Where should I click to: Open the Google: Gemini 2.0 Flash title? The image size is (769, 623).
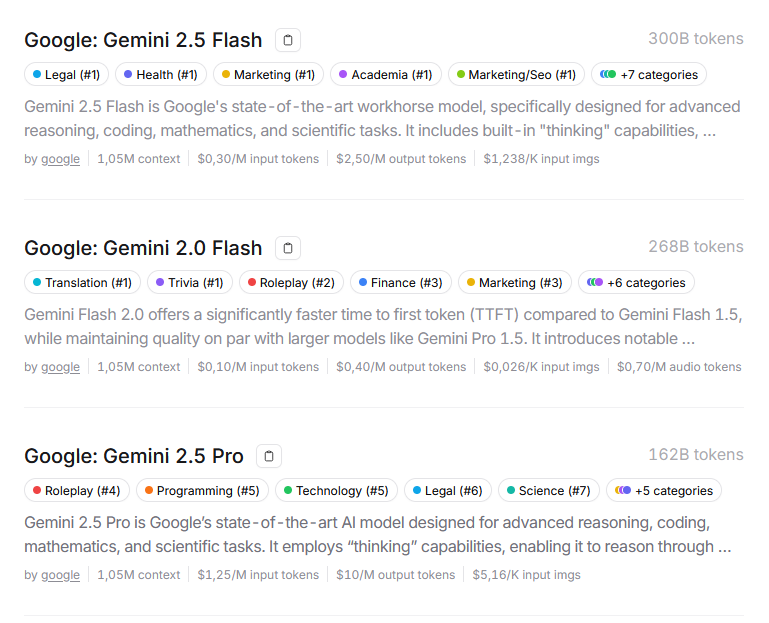(x=143, y=248)
